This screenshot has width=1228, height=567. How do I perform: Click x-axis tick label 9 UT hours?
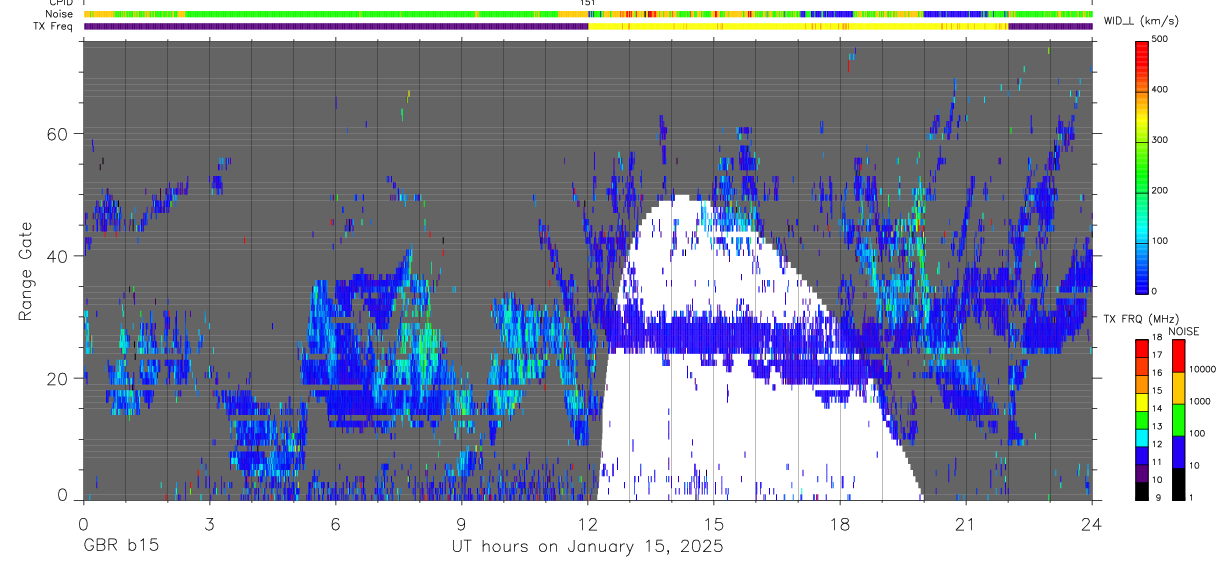[461, 524]
